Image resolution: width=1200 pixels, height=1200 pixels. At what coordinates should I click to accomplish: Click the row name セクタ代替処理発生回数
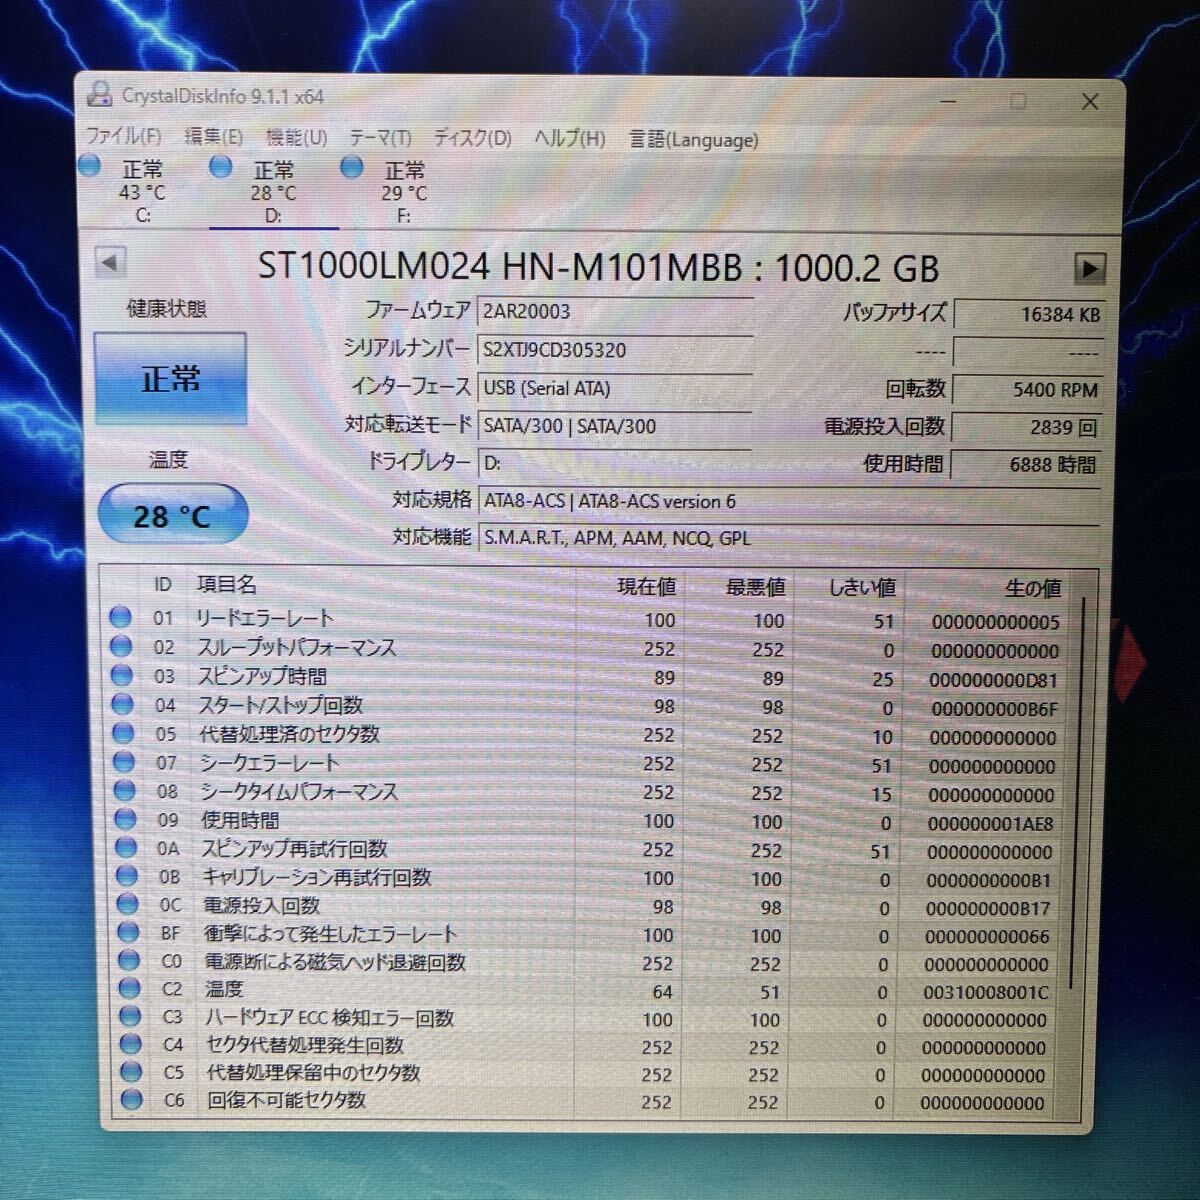[x=304, y=1045]
